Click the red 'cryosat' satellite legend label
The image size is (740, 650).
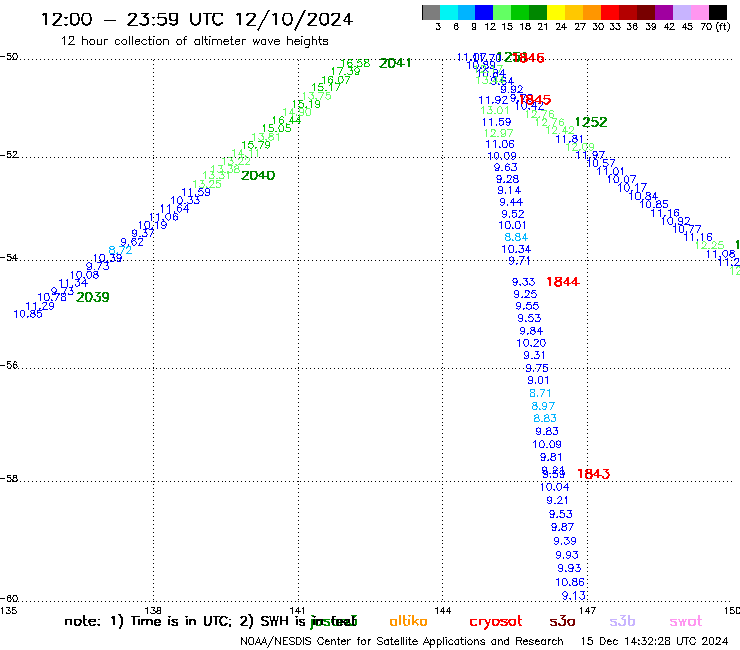click(x=496, y=622)
